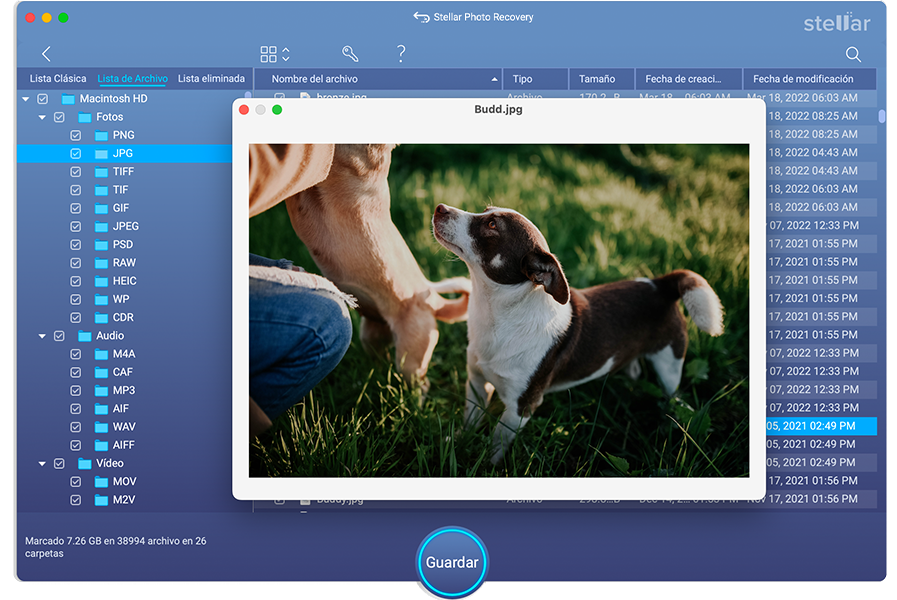This screenshot has width=897, height=600.
Task: Switch to the Lista eliminada tab
Action: [211, 78]
